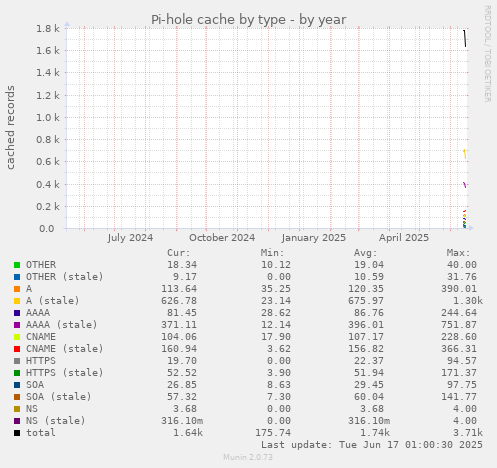Click the 'CNAME (stale)' legend label
The height and width of the screenshot is (468, 497).
pos(65,349)
